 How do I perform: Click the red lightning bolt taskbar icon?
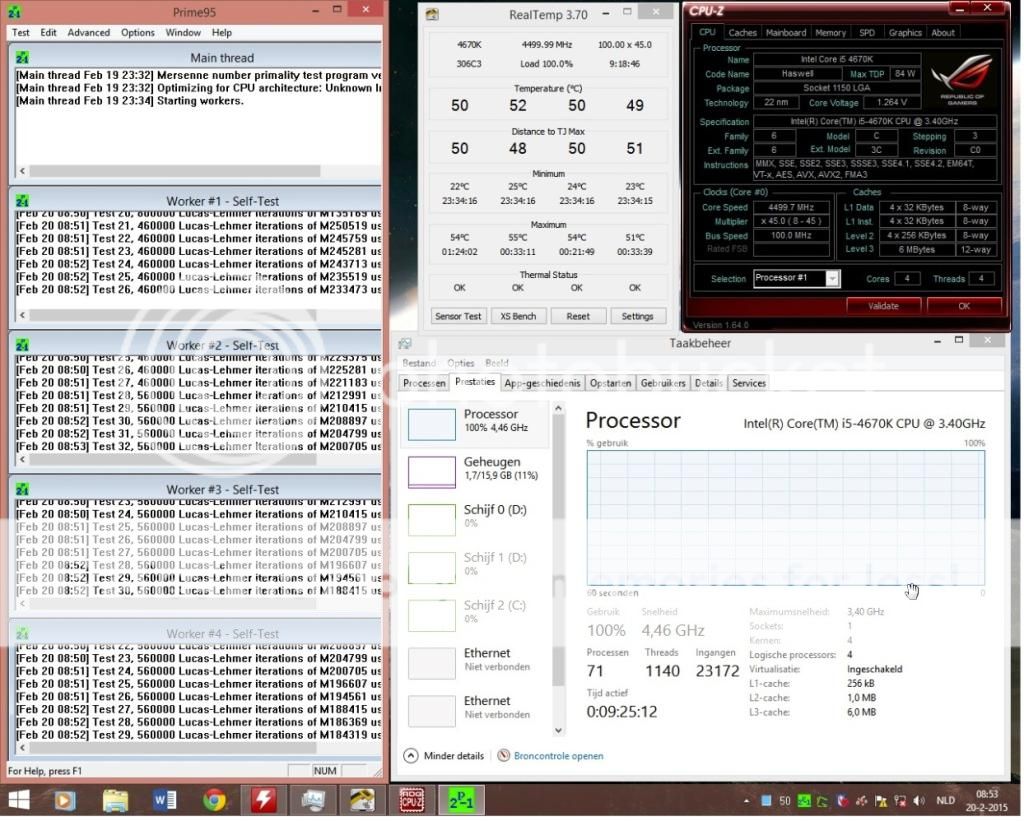click(263, 799)
